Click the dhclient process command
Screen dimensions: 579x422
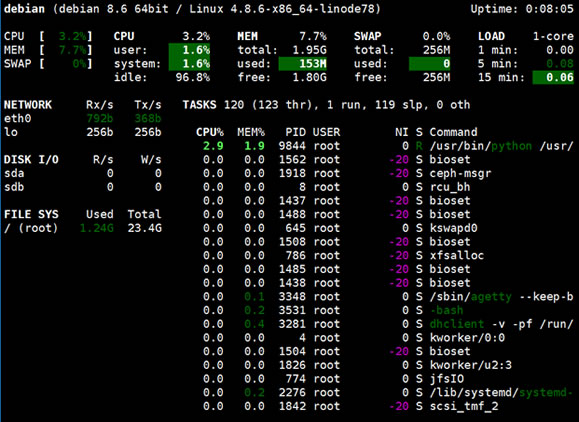coord(456,324)
